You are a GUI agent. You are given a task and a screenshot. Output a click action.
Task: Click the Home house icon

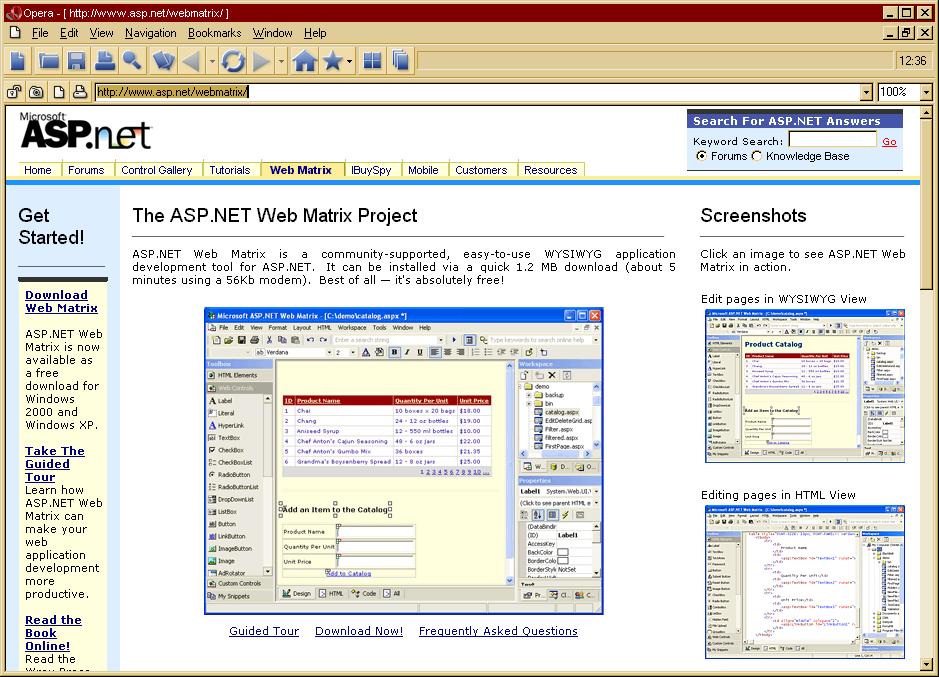[x=305, y=61]
